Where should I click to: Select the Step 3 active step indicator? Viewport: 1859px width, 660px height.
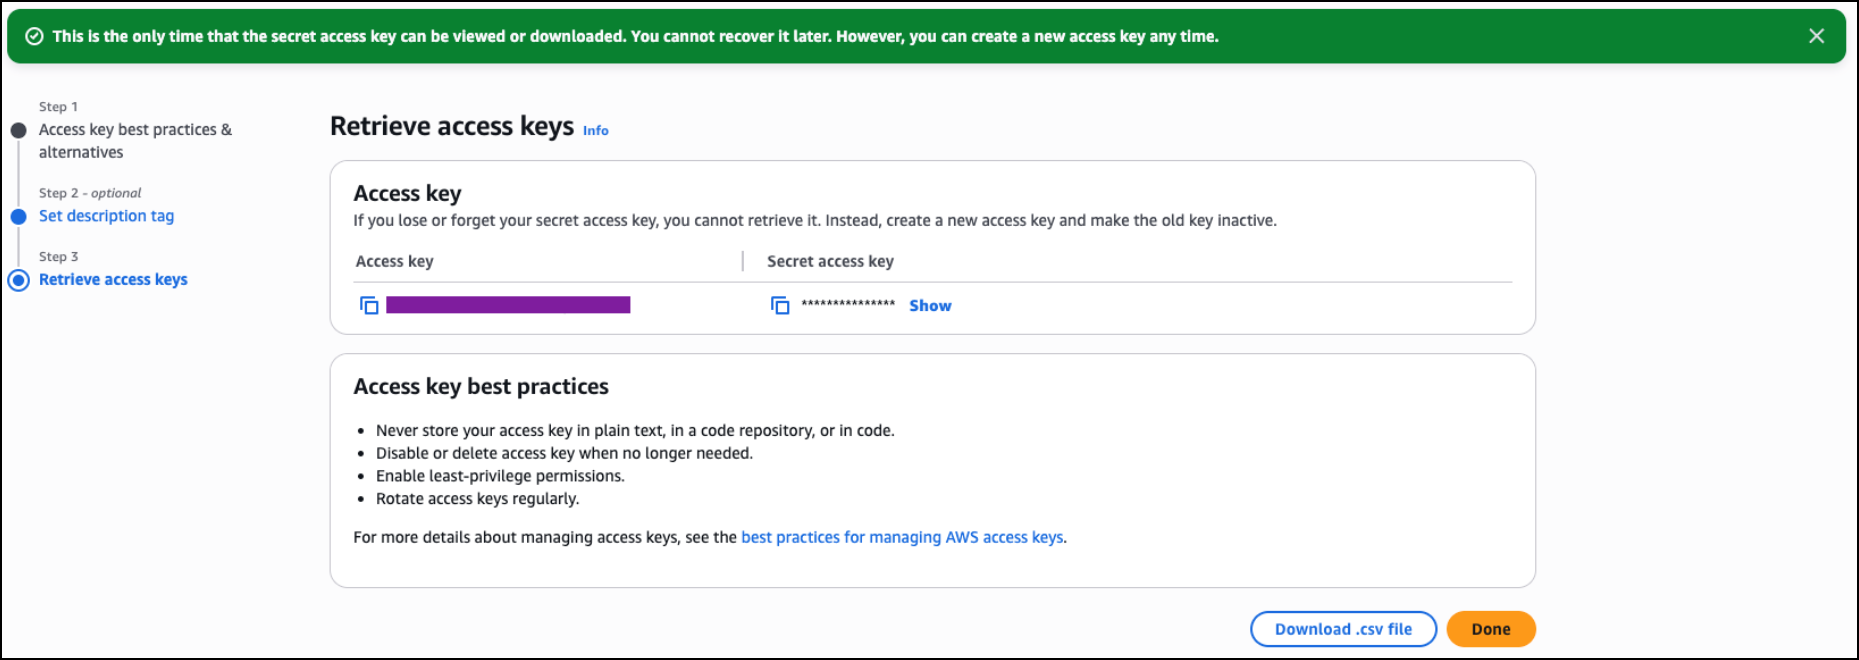click(x=18, y=280)
